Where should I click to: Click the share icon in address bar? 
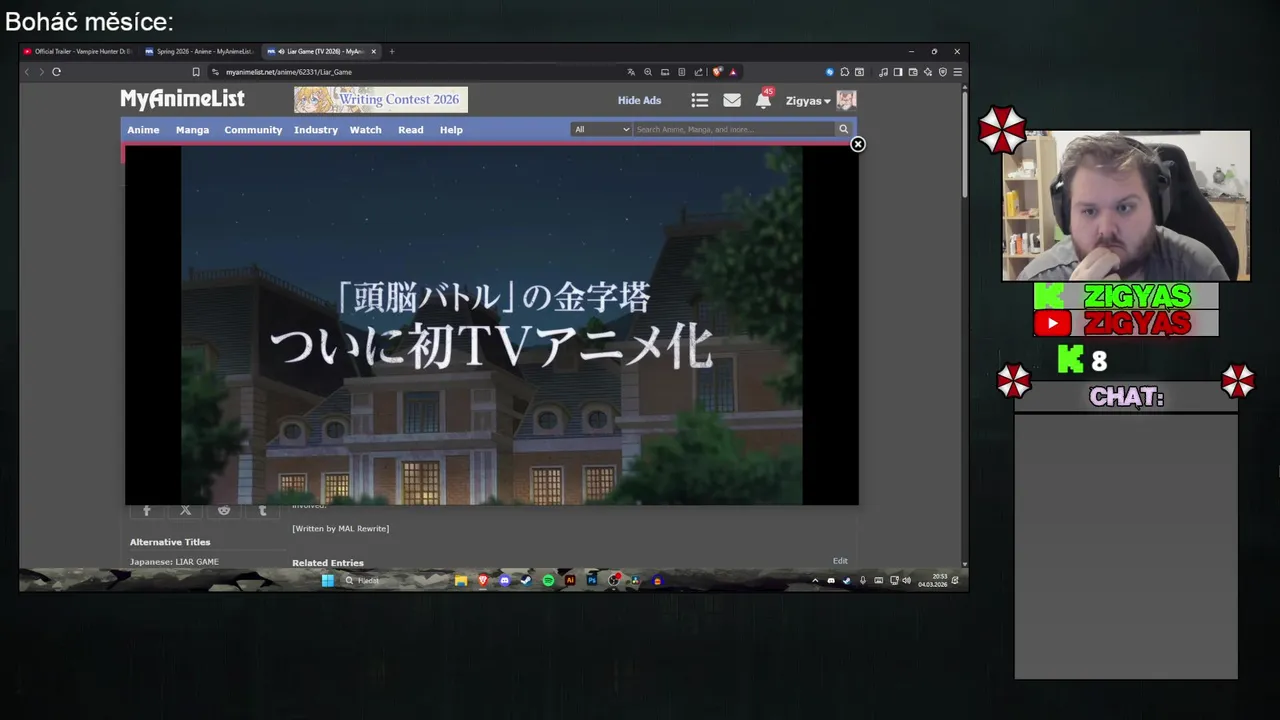(699, 72)
